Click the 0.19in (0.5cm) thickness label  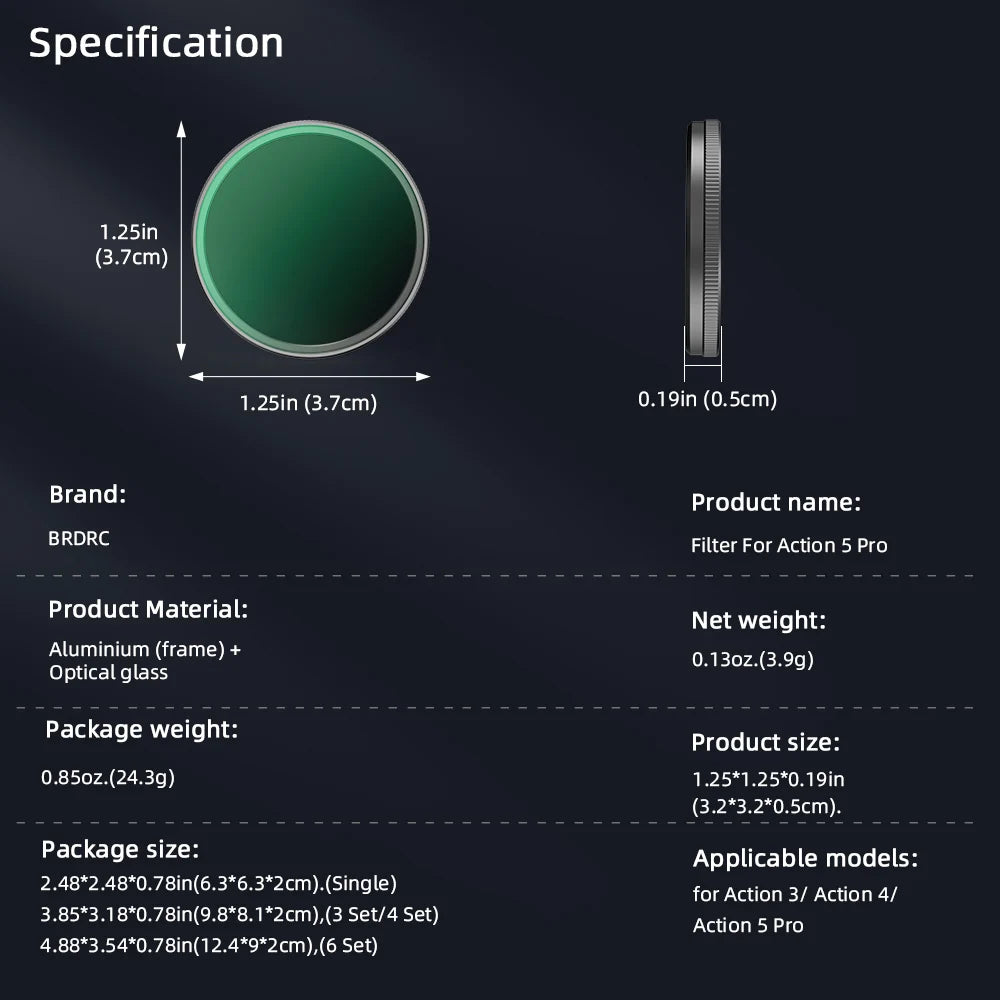click(707, 399)
